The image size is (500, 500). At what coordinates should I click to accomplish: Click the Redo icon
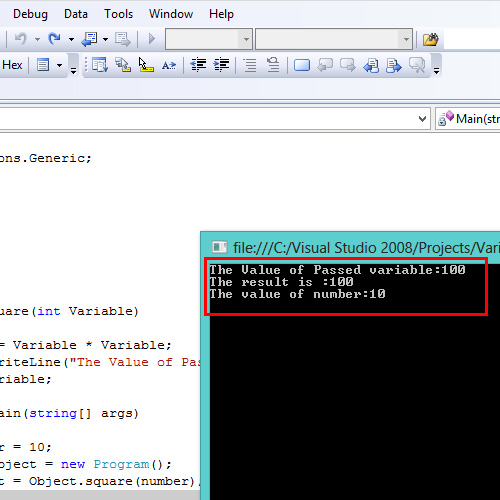[55, 39]
